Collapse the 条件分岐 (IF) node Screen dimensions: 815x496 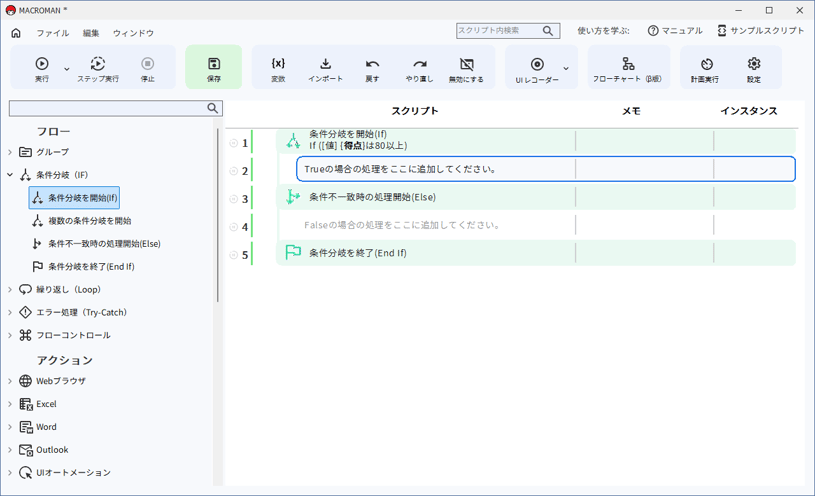(10, 175)
